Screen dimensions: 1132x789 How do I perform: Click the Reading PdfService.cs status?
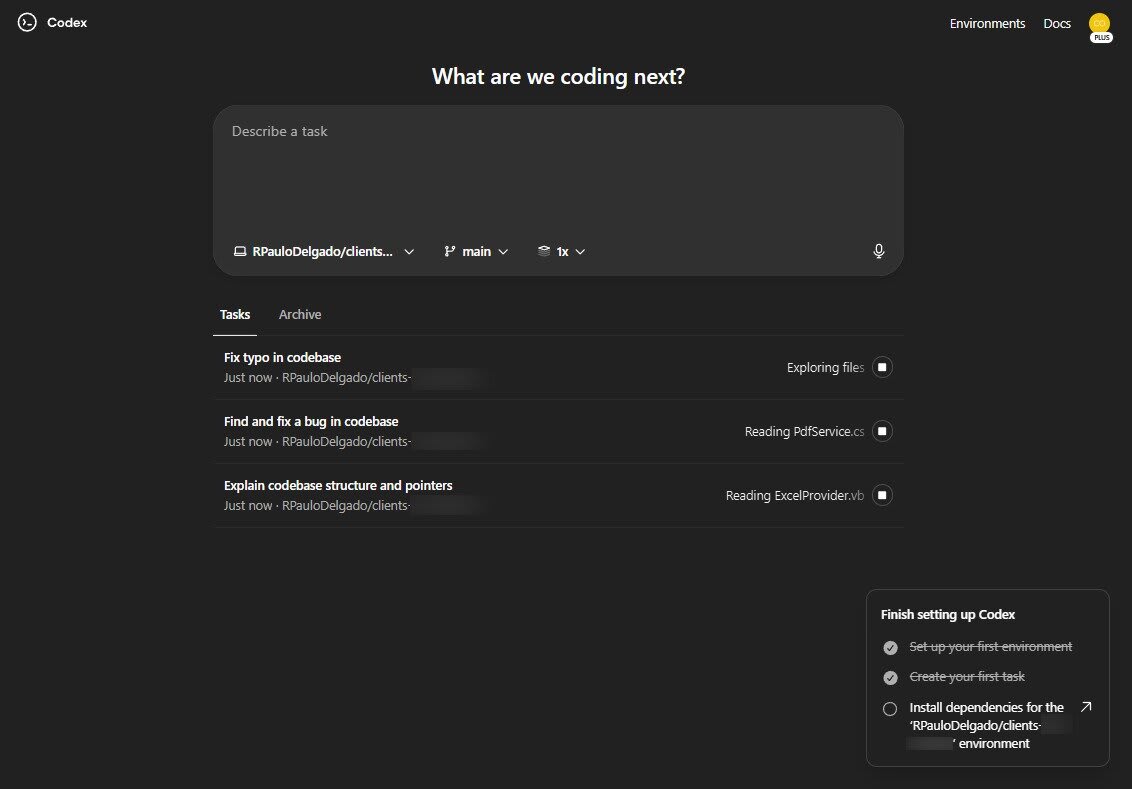click(x=804, y=432)
